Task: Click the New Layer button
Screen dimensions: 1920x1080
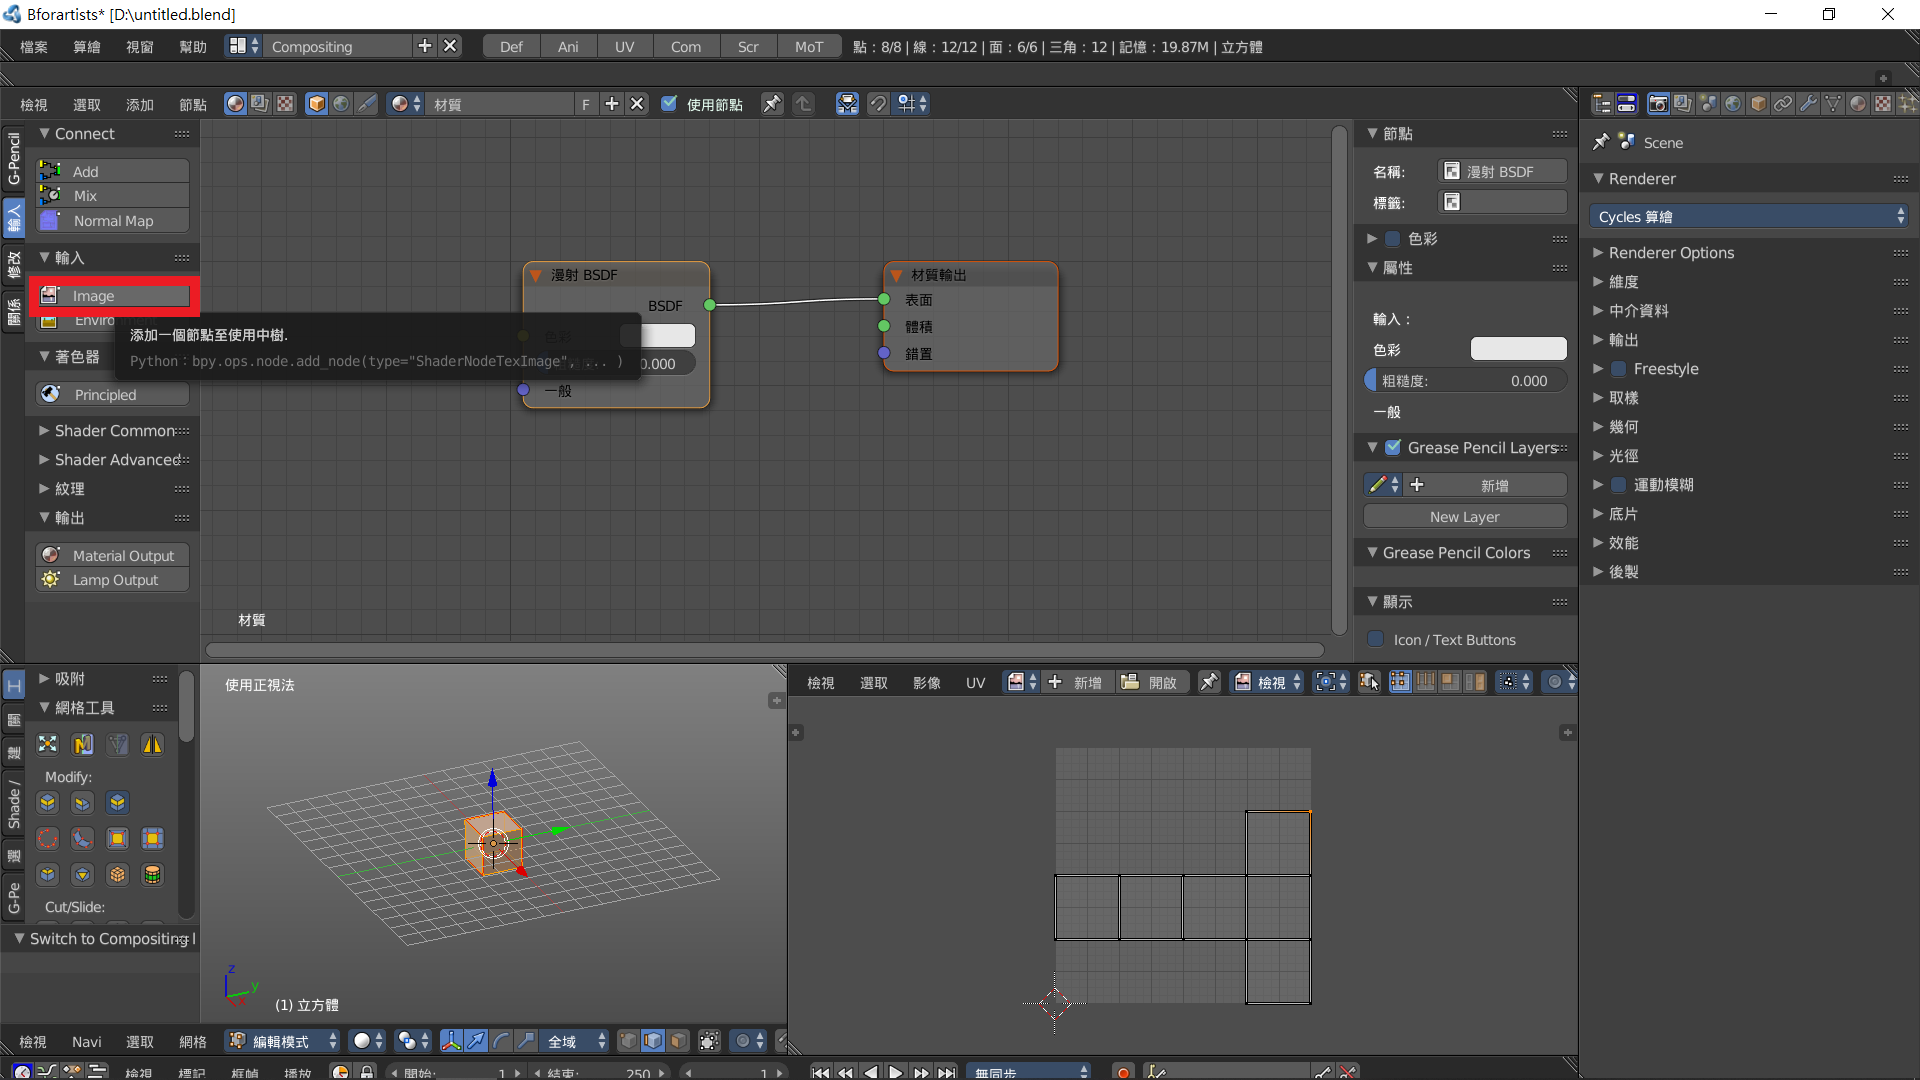Action: click(1465, 517)
